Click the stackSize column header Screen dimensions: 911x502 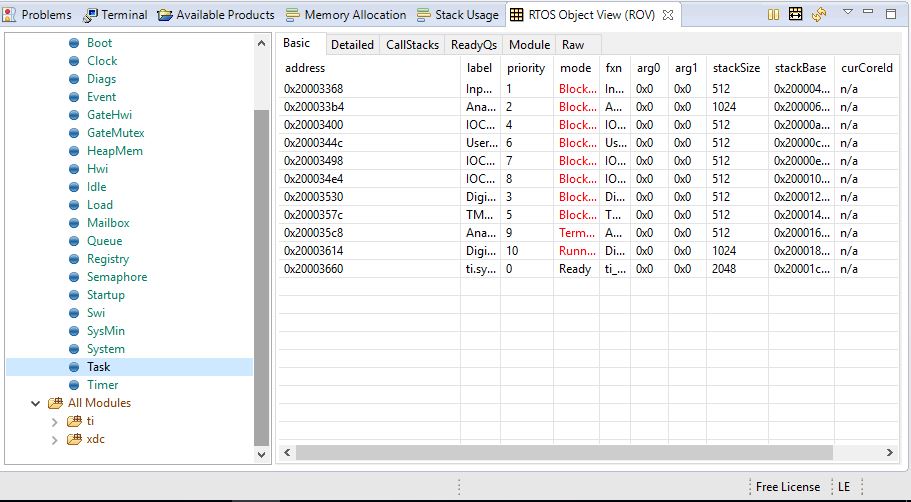[736, 68]
